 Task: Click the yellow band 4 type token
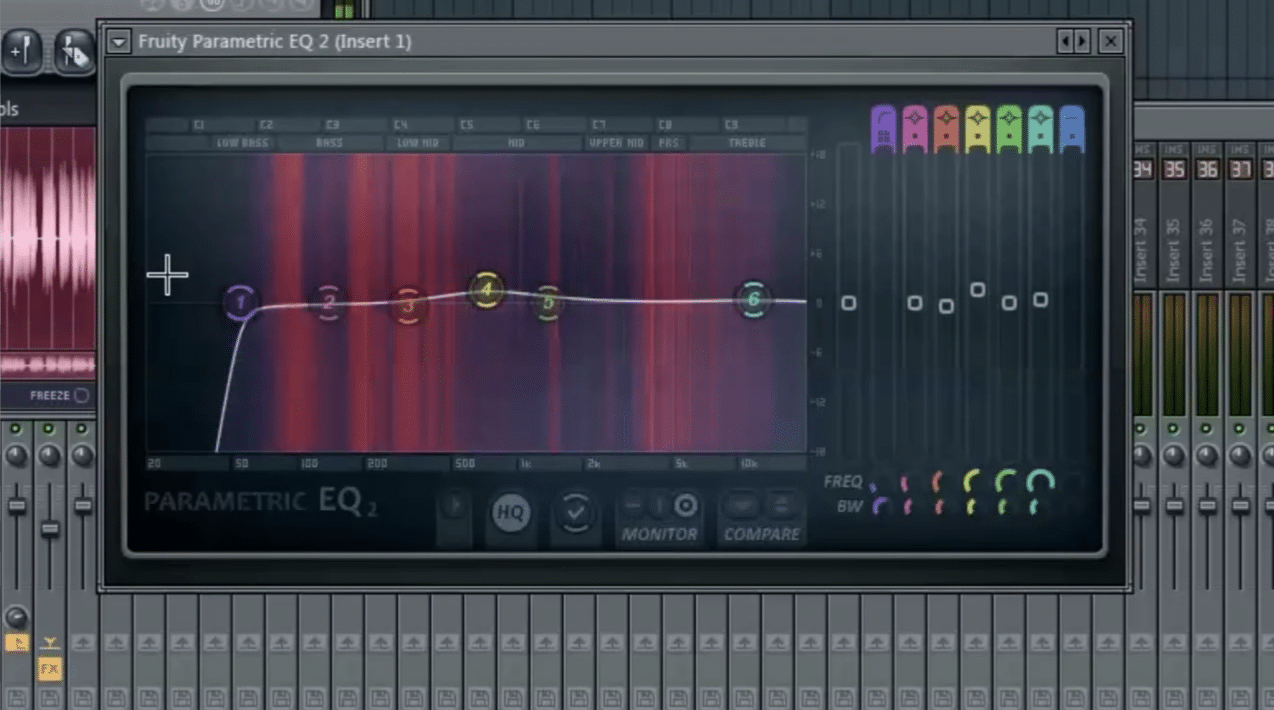pyautogui.click(x=978, y=129)
